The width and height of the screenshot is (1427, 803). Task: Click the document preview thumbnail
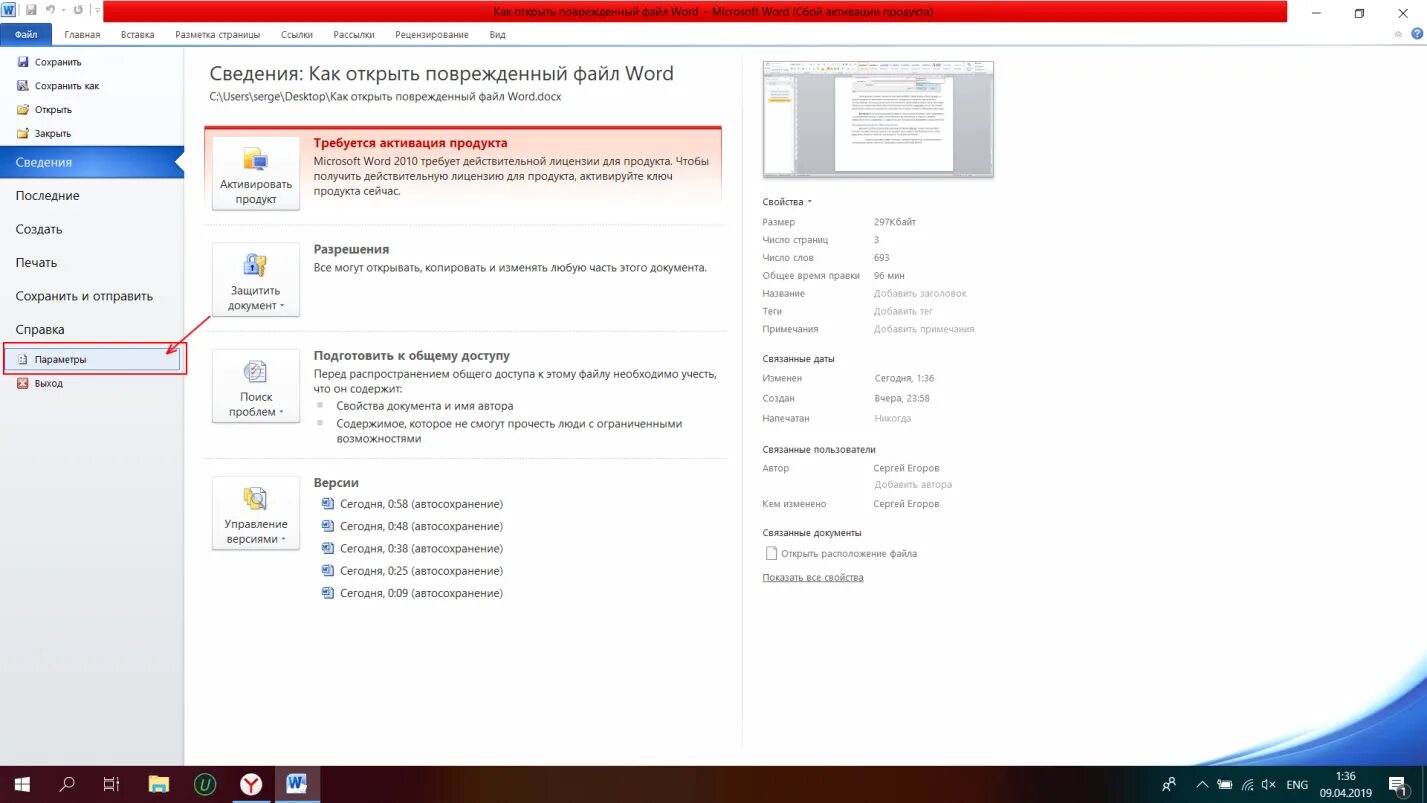point(878,119)
